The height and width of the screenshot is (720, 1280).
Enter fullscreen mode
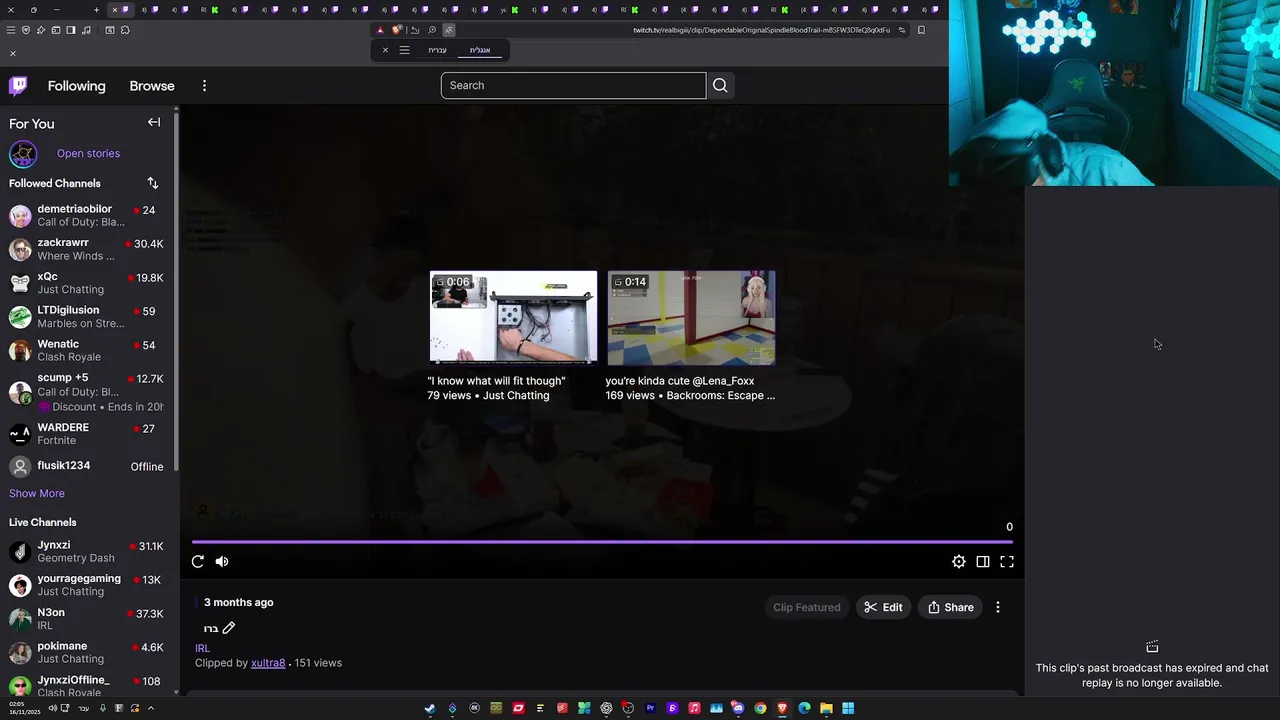[1007, 562]
